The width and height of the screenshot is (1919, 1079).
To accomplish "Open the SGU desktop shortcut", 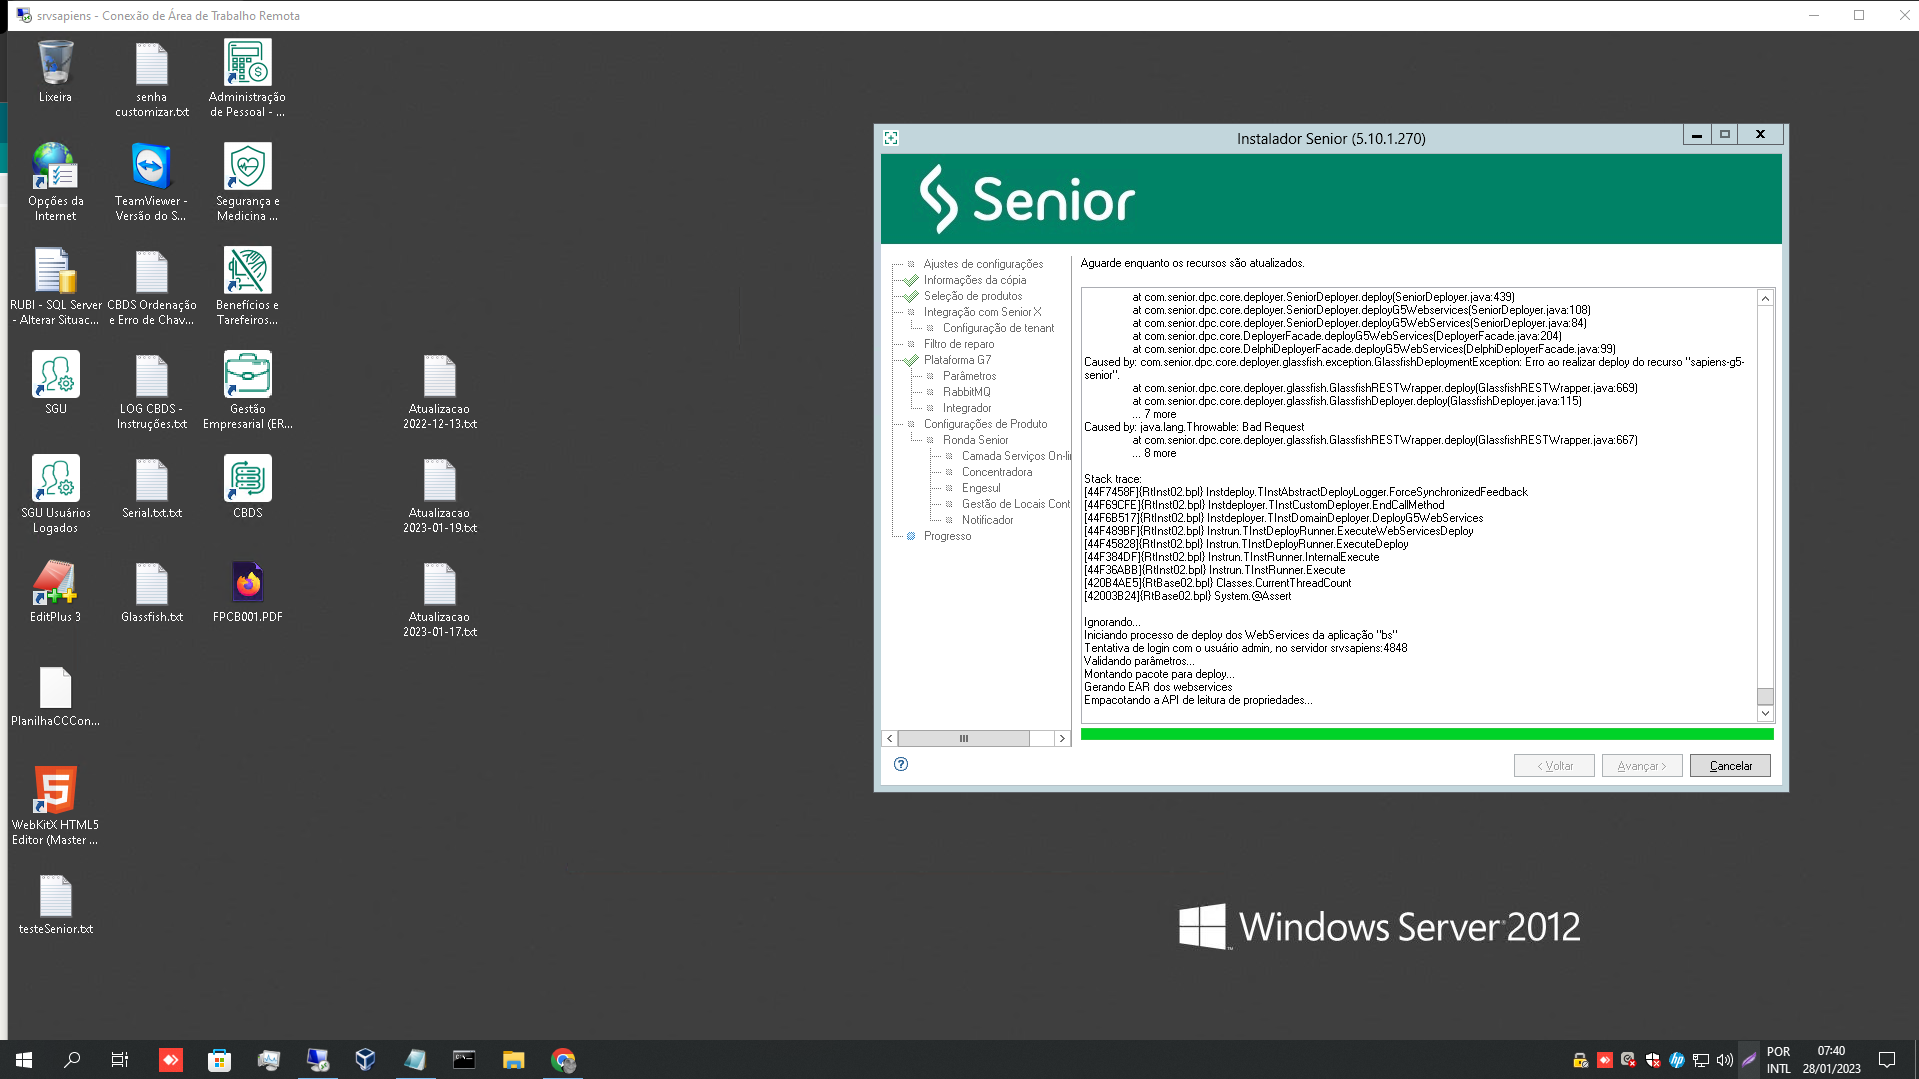I will click(x=55, y=383).
